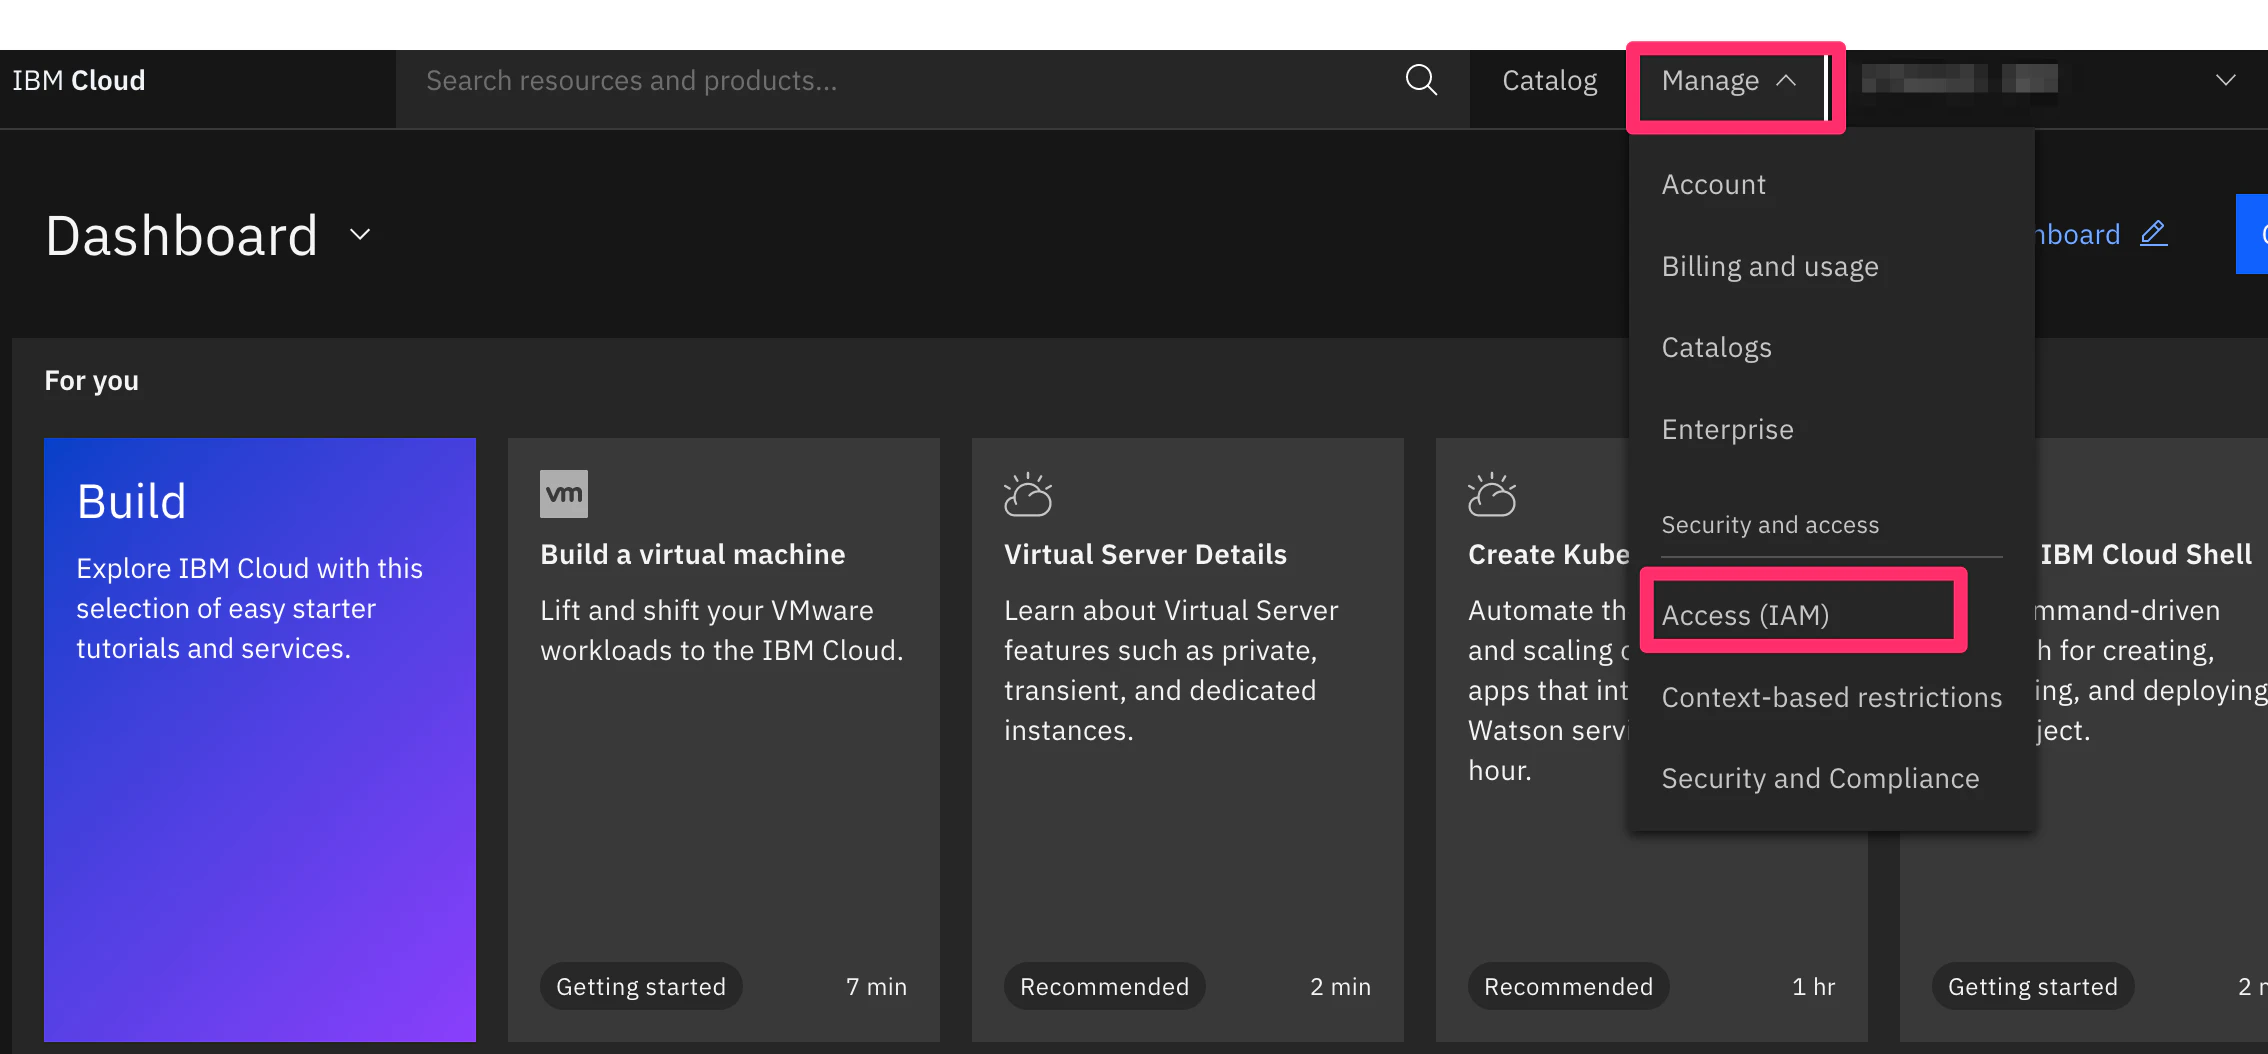
Task: Click the 7 min duration label
Action: pyautogui.click(x=876, y=987)
